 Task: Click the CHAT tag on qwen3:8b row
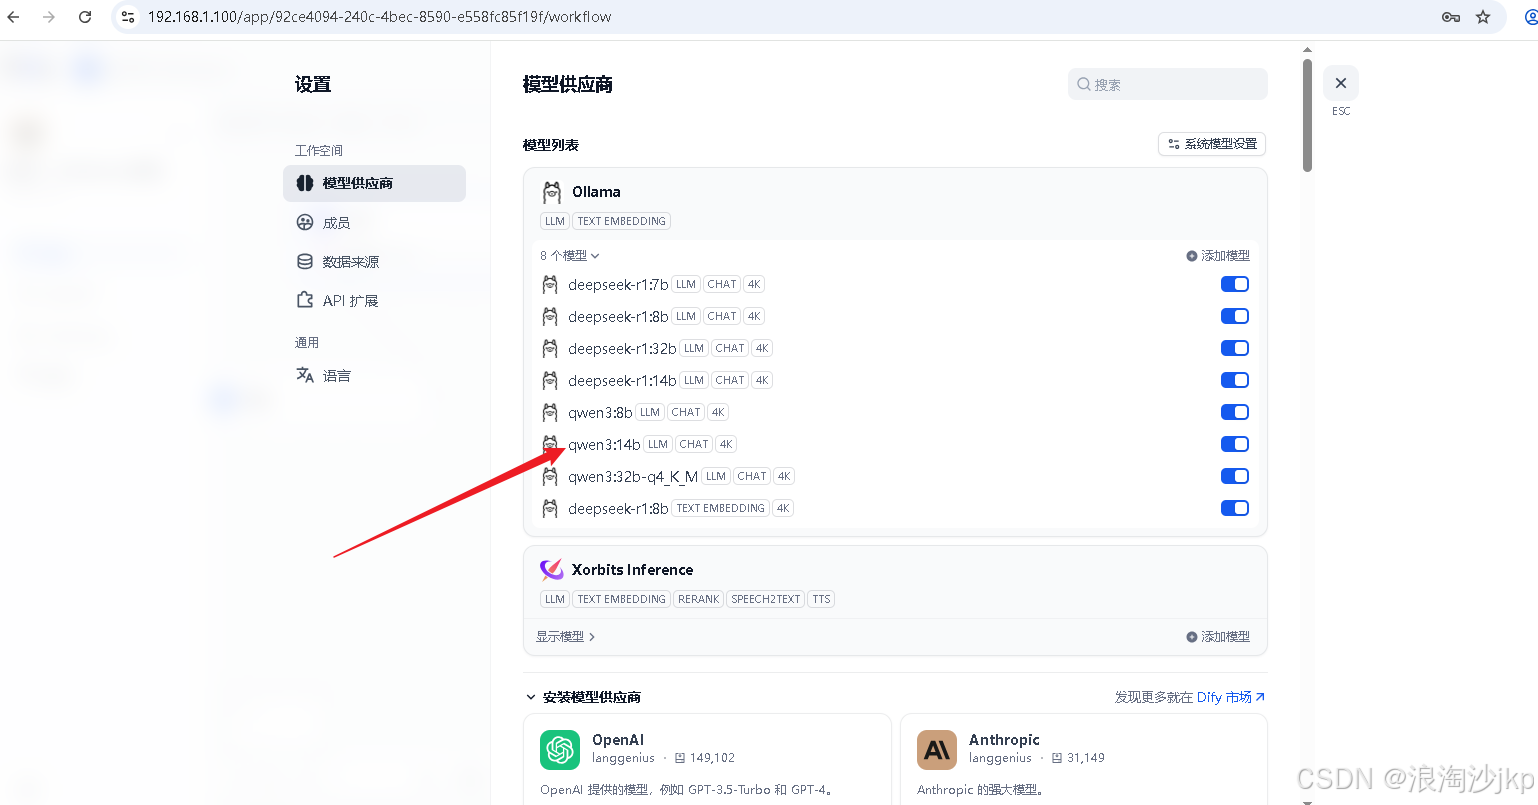(686, 412)
